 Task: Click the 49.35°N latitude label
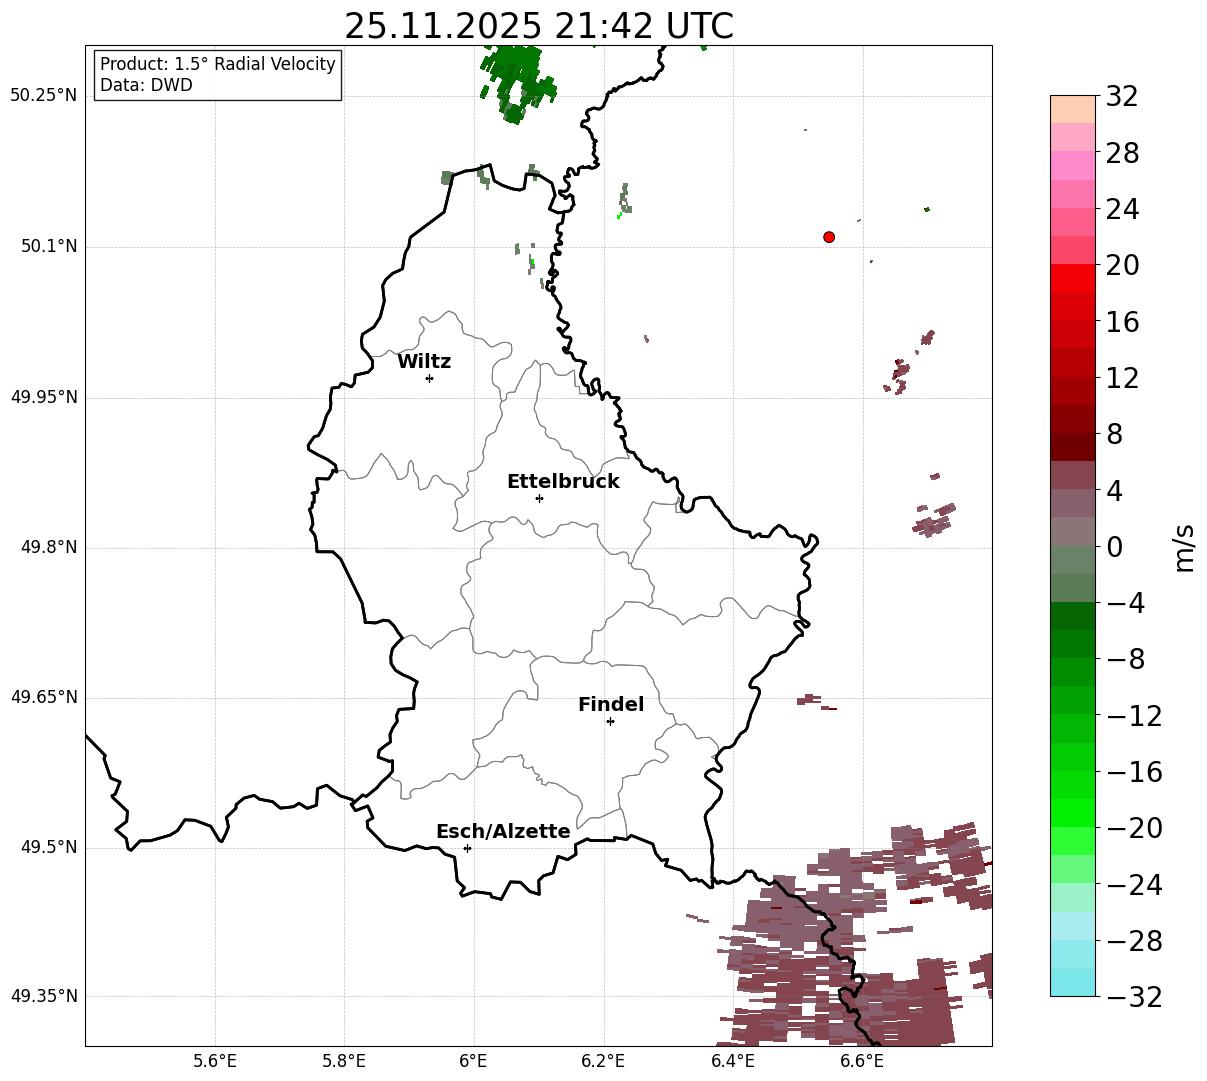[x=43, y=996]
